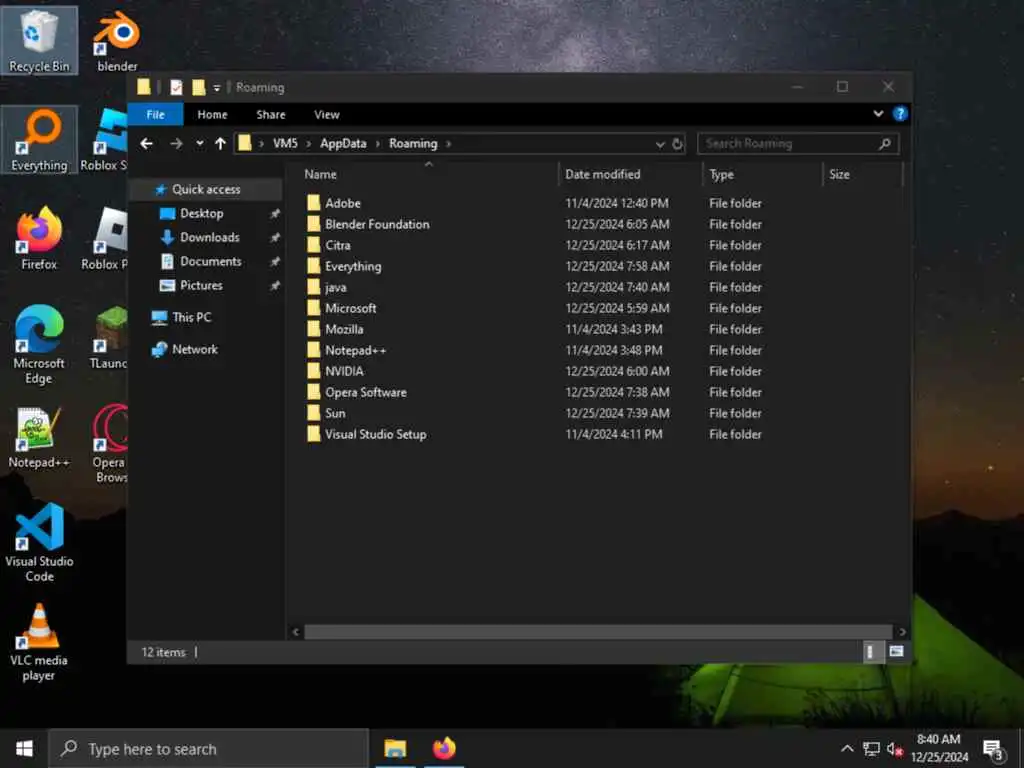This screenshot has width=1024, height=768.
Task: Switch to the View ribbon tab
Action: point(327,114)
